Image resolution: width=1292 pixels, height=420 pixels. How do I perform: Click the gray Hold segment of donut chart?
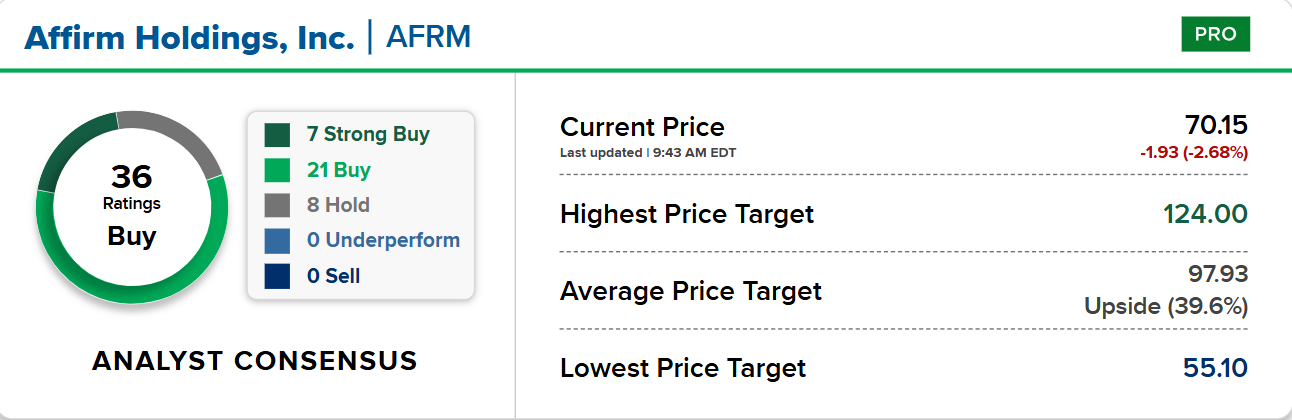[x=178, y=139]
